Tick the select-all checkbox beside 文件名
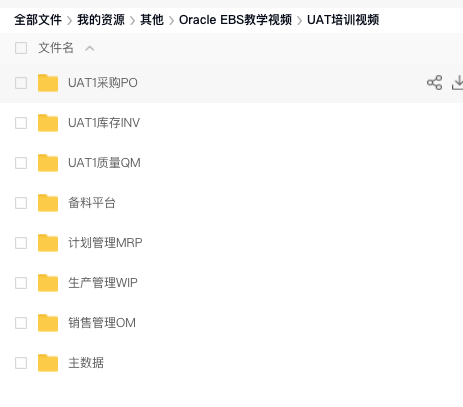The height and width of the screenshot is (407, 463). click(x=21, y=48)
